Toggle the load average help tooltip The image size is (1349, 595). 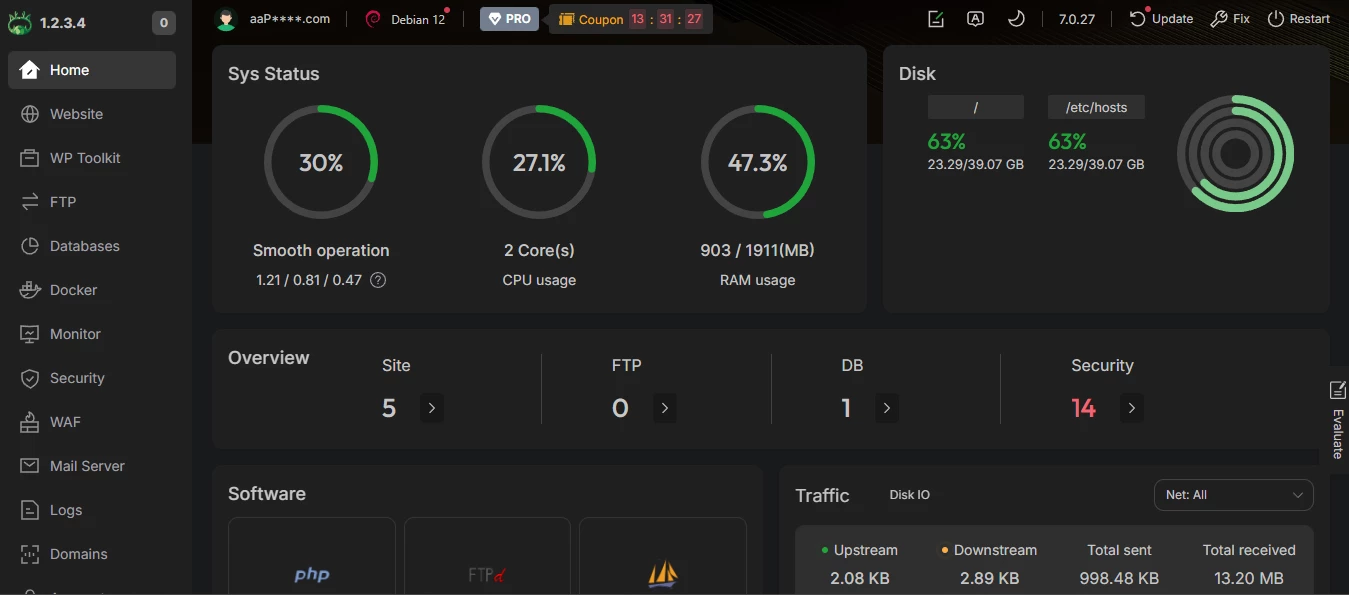pyautogui.click(x=377, y=280)
